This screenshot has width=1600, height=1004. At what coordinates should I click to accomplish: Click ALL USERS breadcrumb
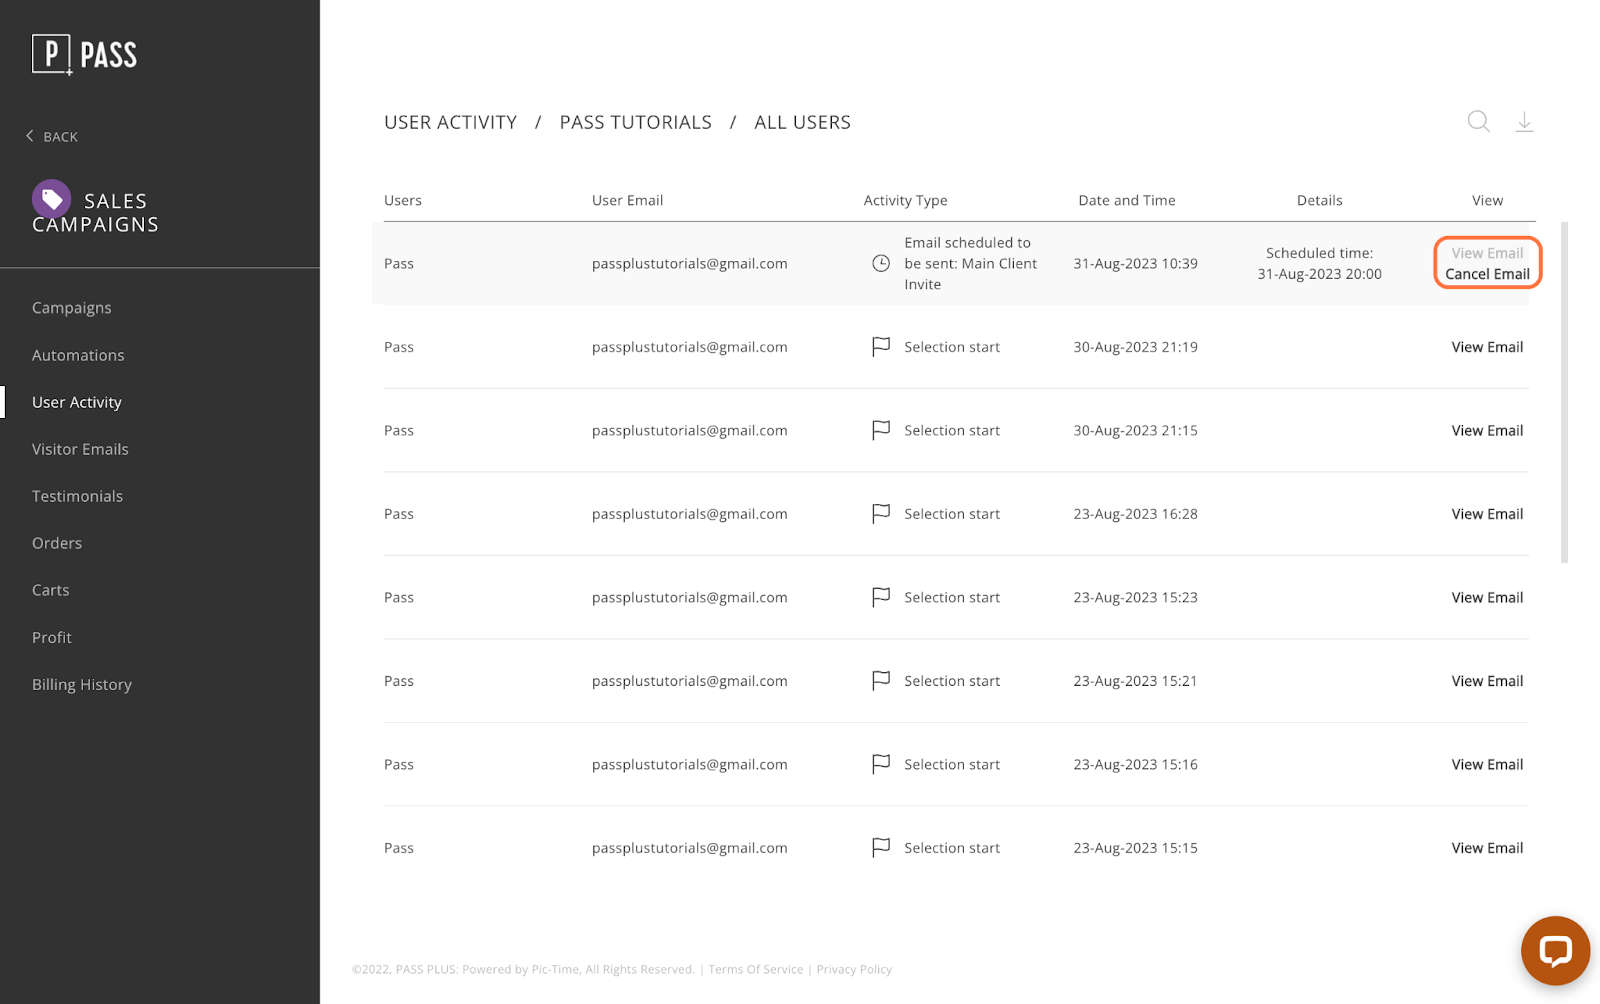pyautogui.click(x=802, y=122)
